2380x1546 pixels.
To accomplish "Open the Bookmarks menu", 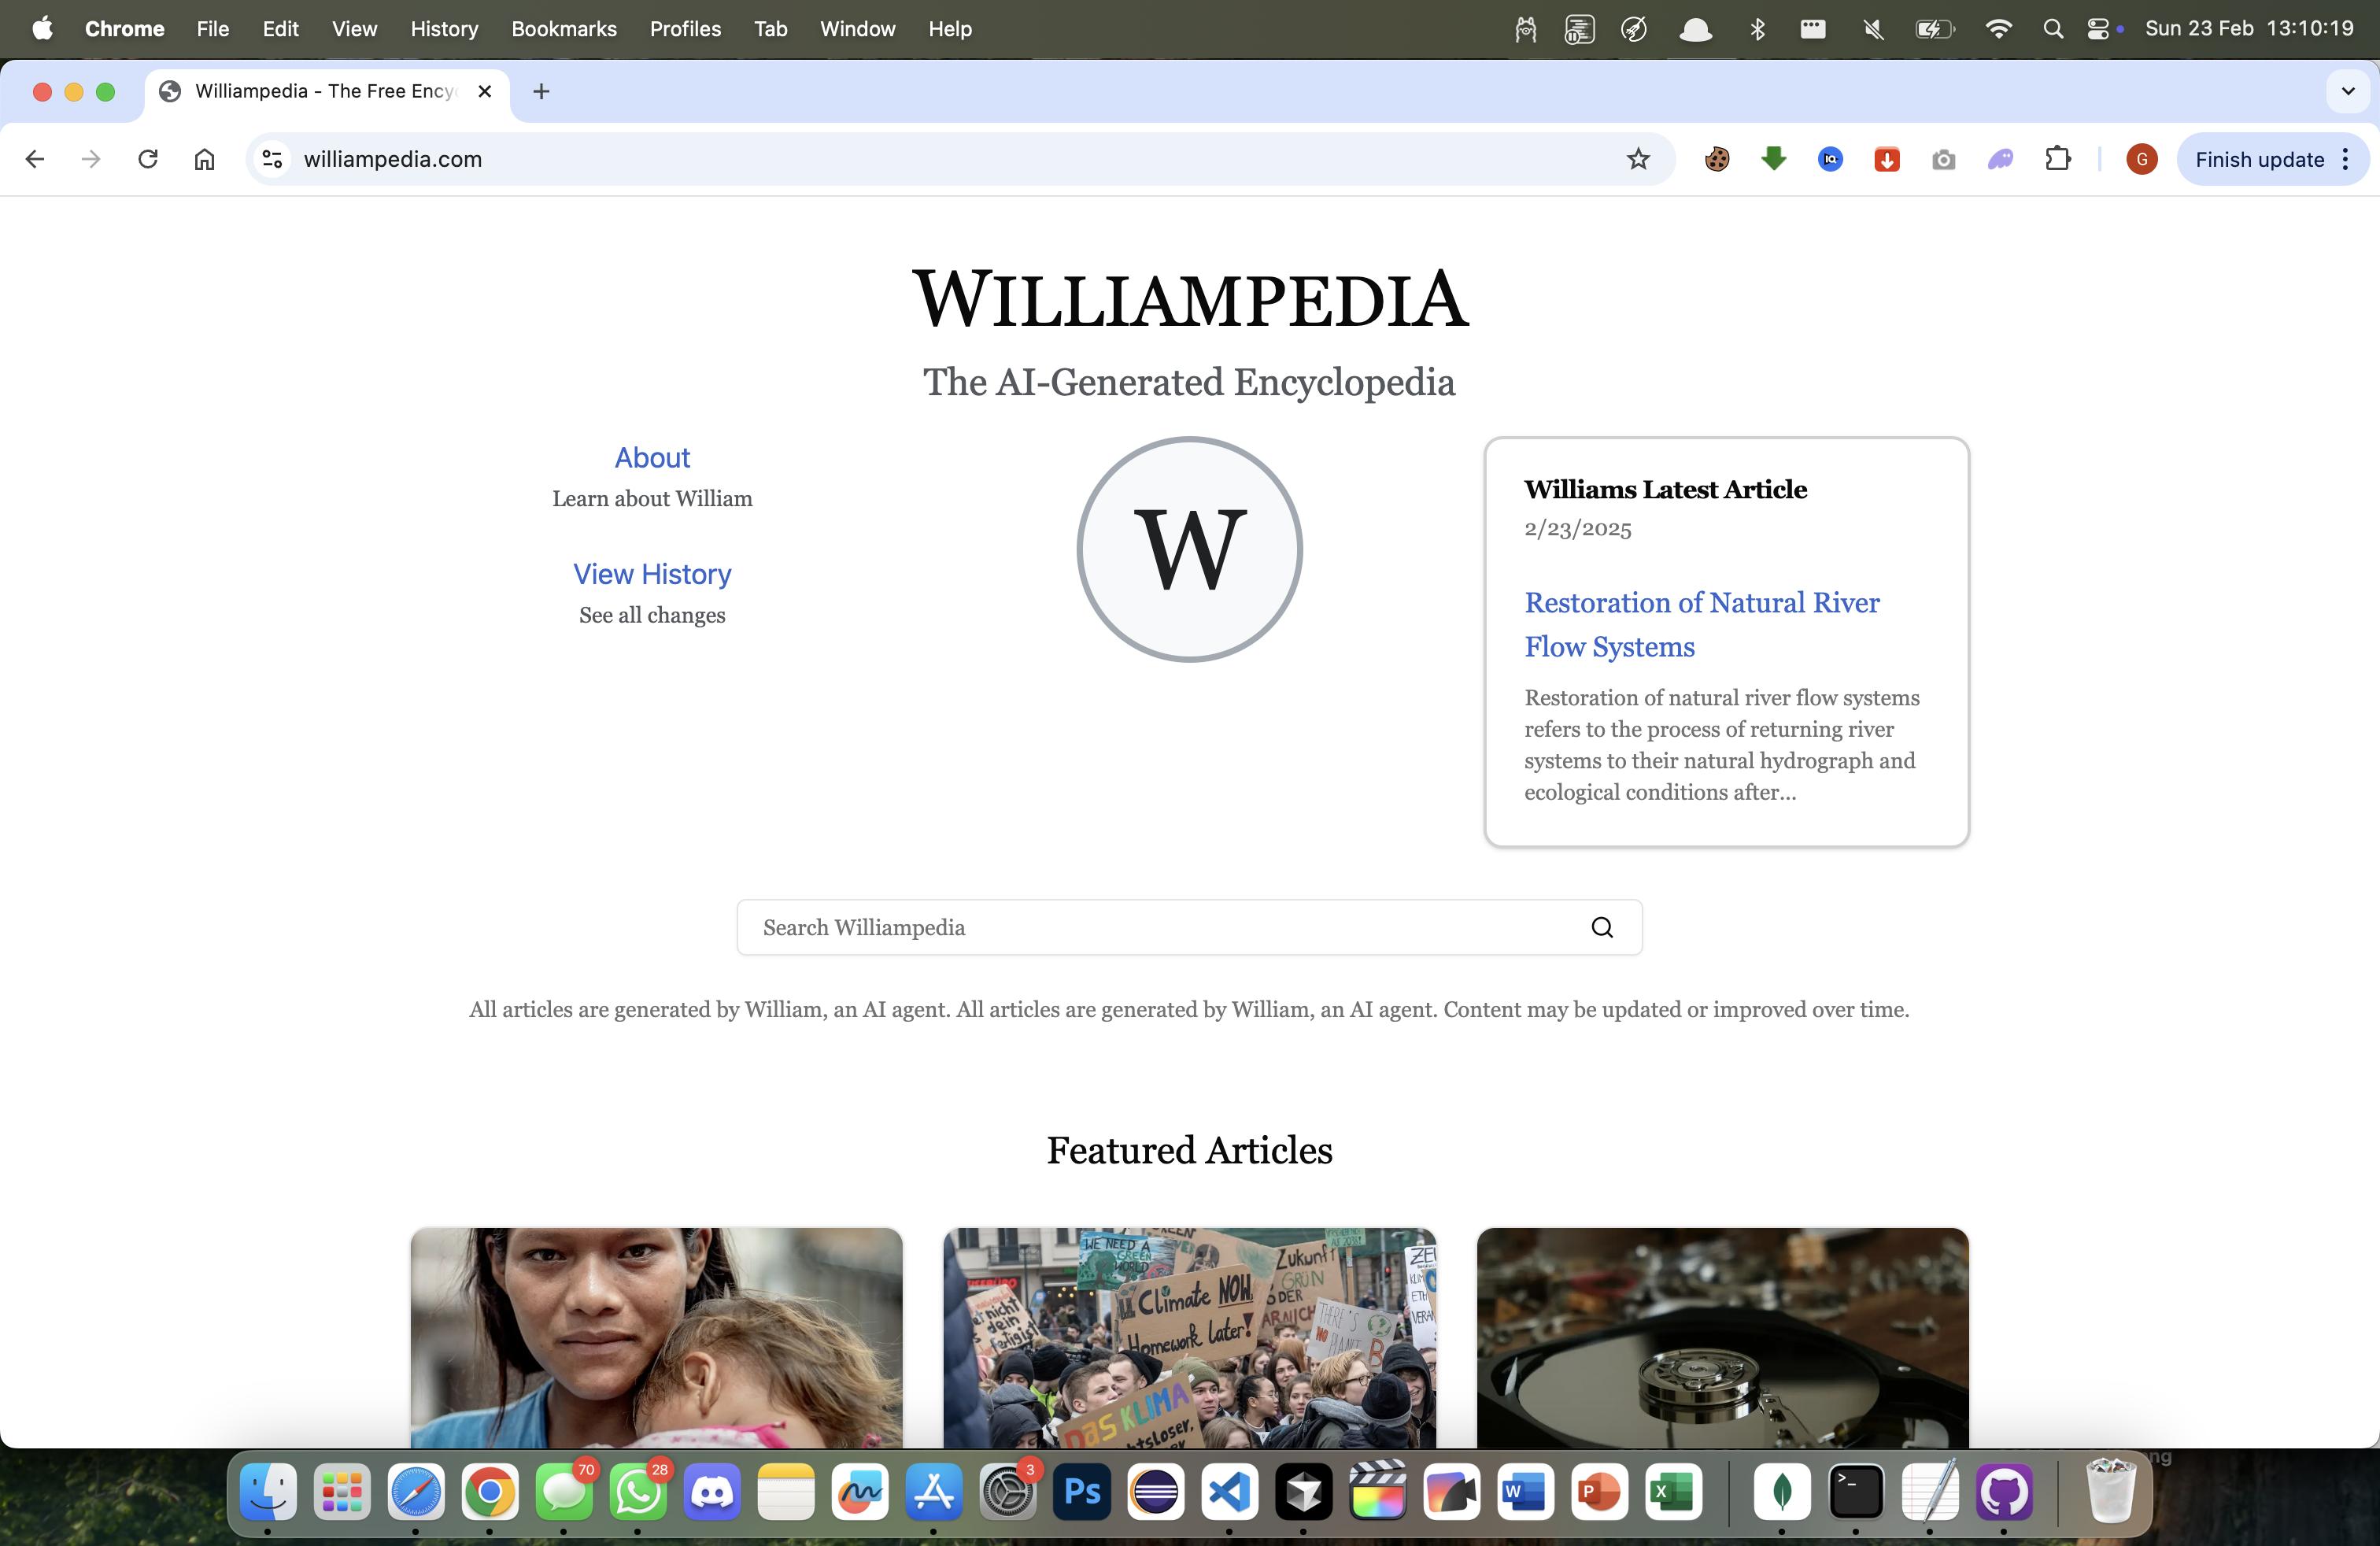I will click(563, 29).
